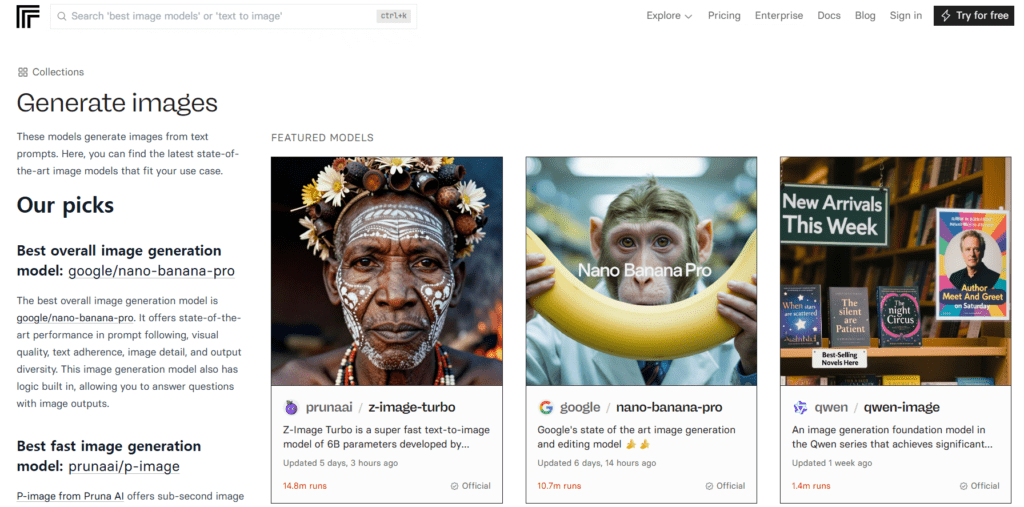The height and width of the screenshot is (507, 1024).
Task: Open the z-image-turbo tribal portrait thumbnail
Action: click(x=384, y=271)
